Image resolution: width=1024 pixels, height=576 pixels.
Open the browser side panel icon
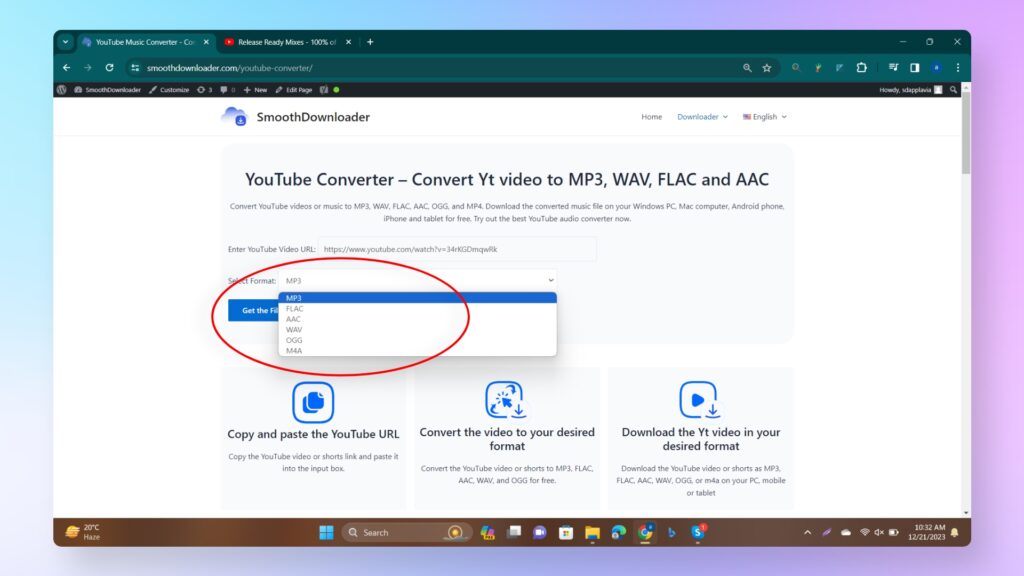coord(915,68)
